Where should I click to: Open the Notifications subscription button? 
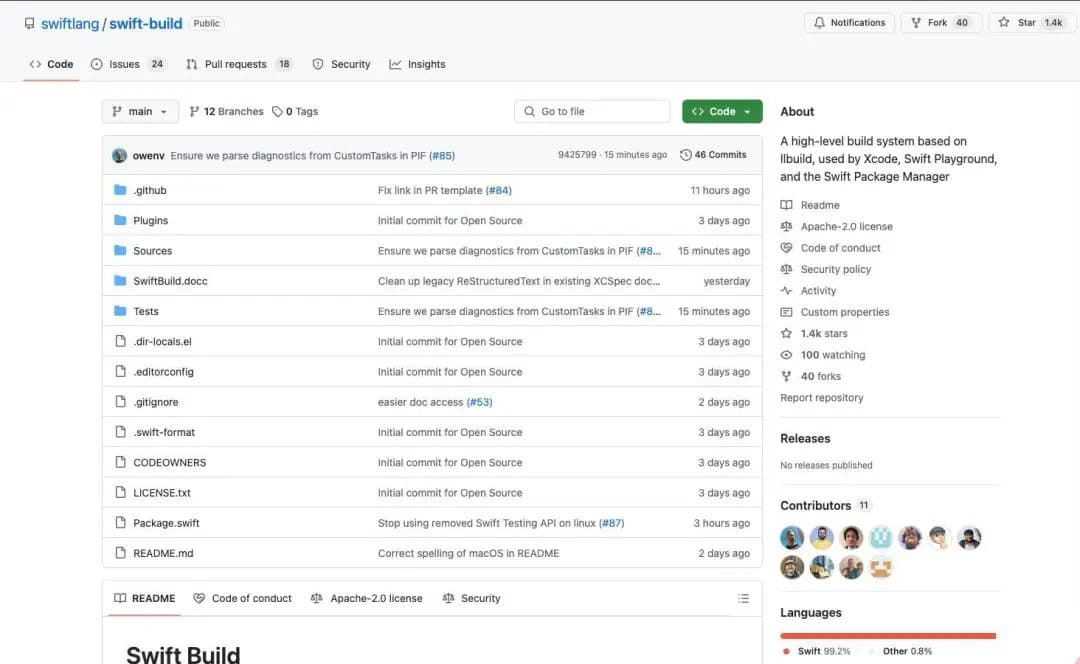point(849,23)
